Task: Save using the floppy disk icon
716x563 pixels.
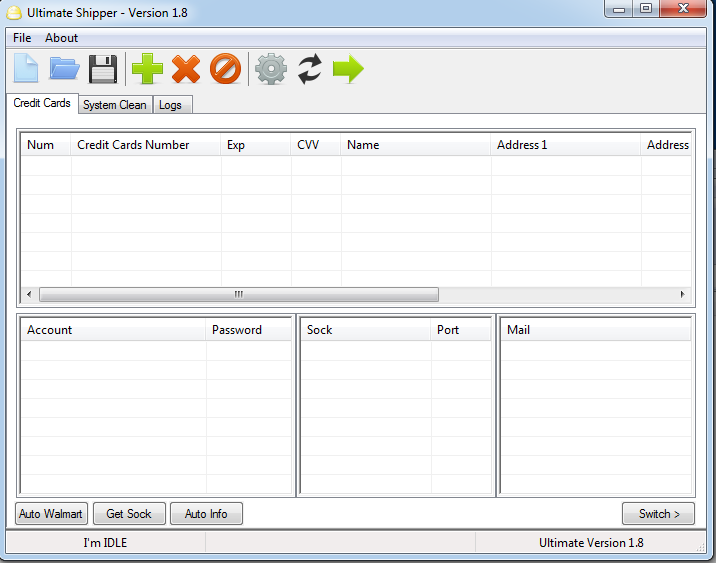Action: (103, 69)
